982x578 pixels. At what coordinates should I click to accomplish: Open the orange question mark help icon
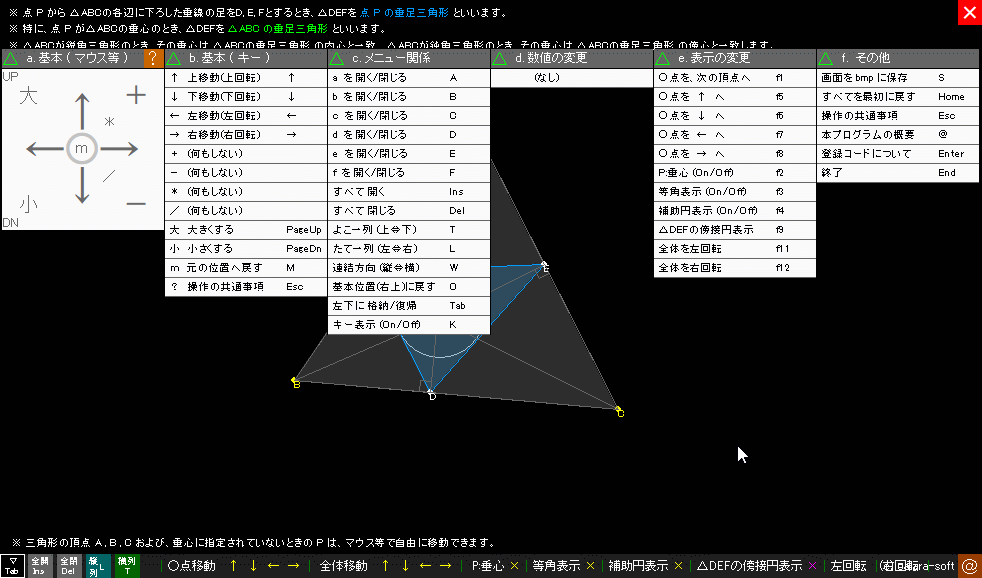tap(153, 59)
